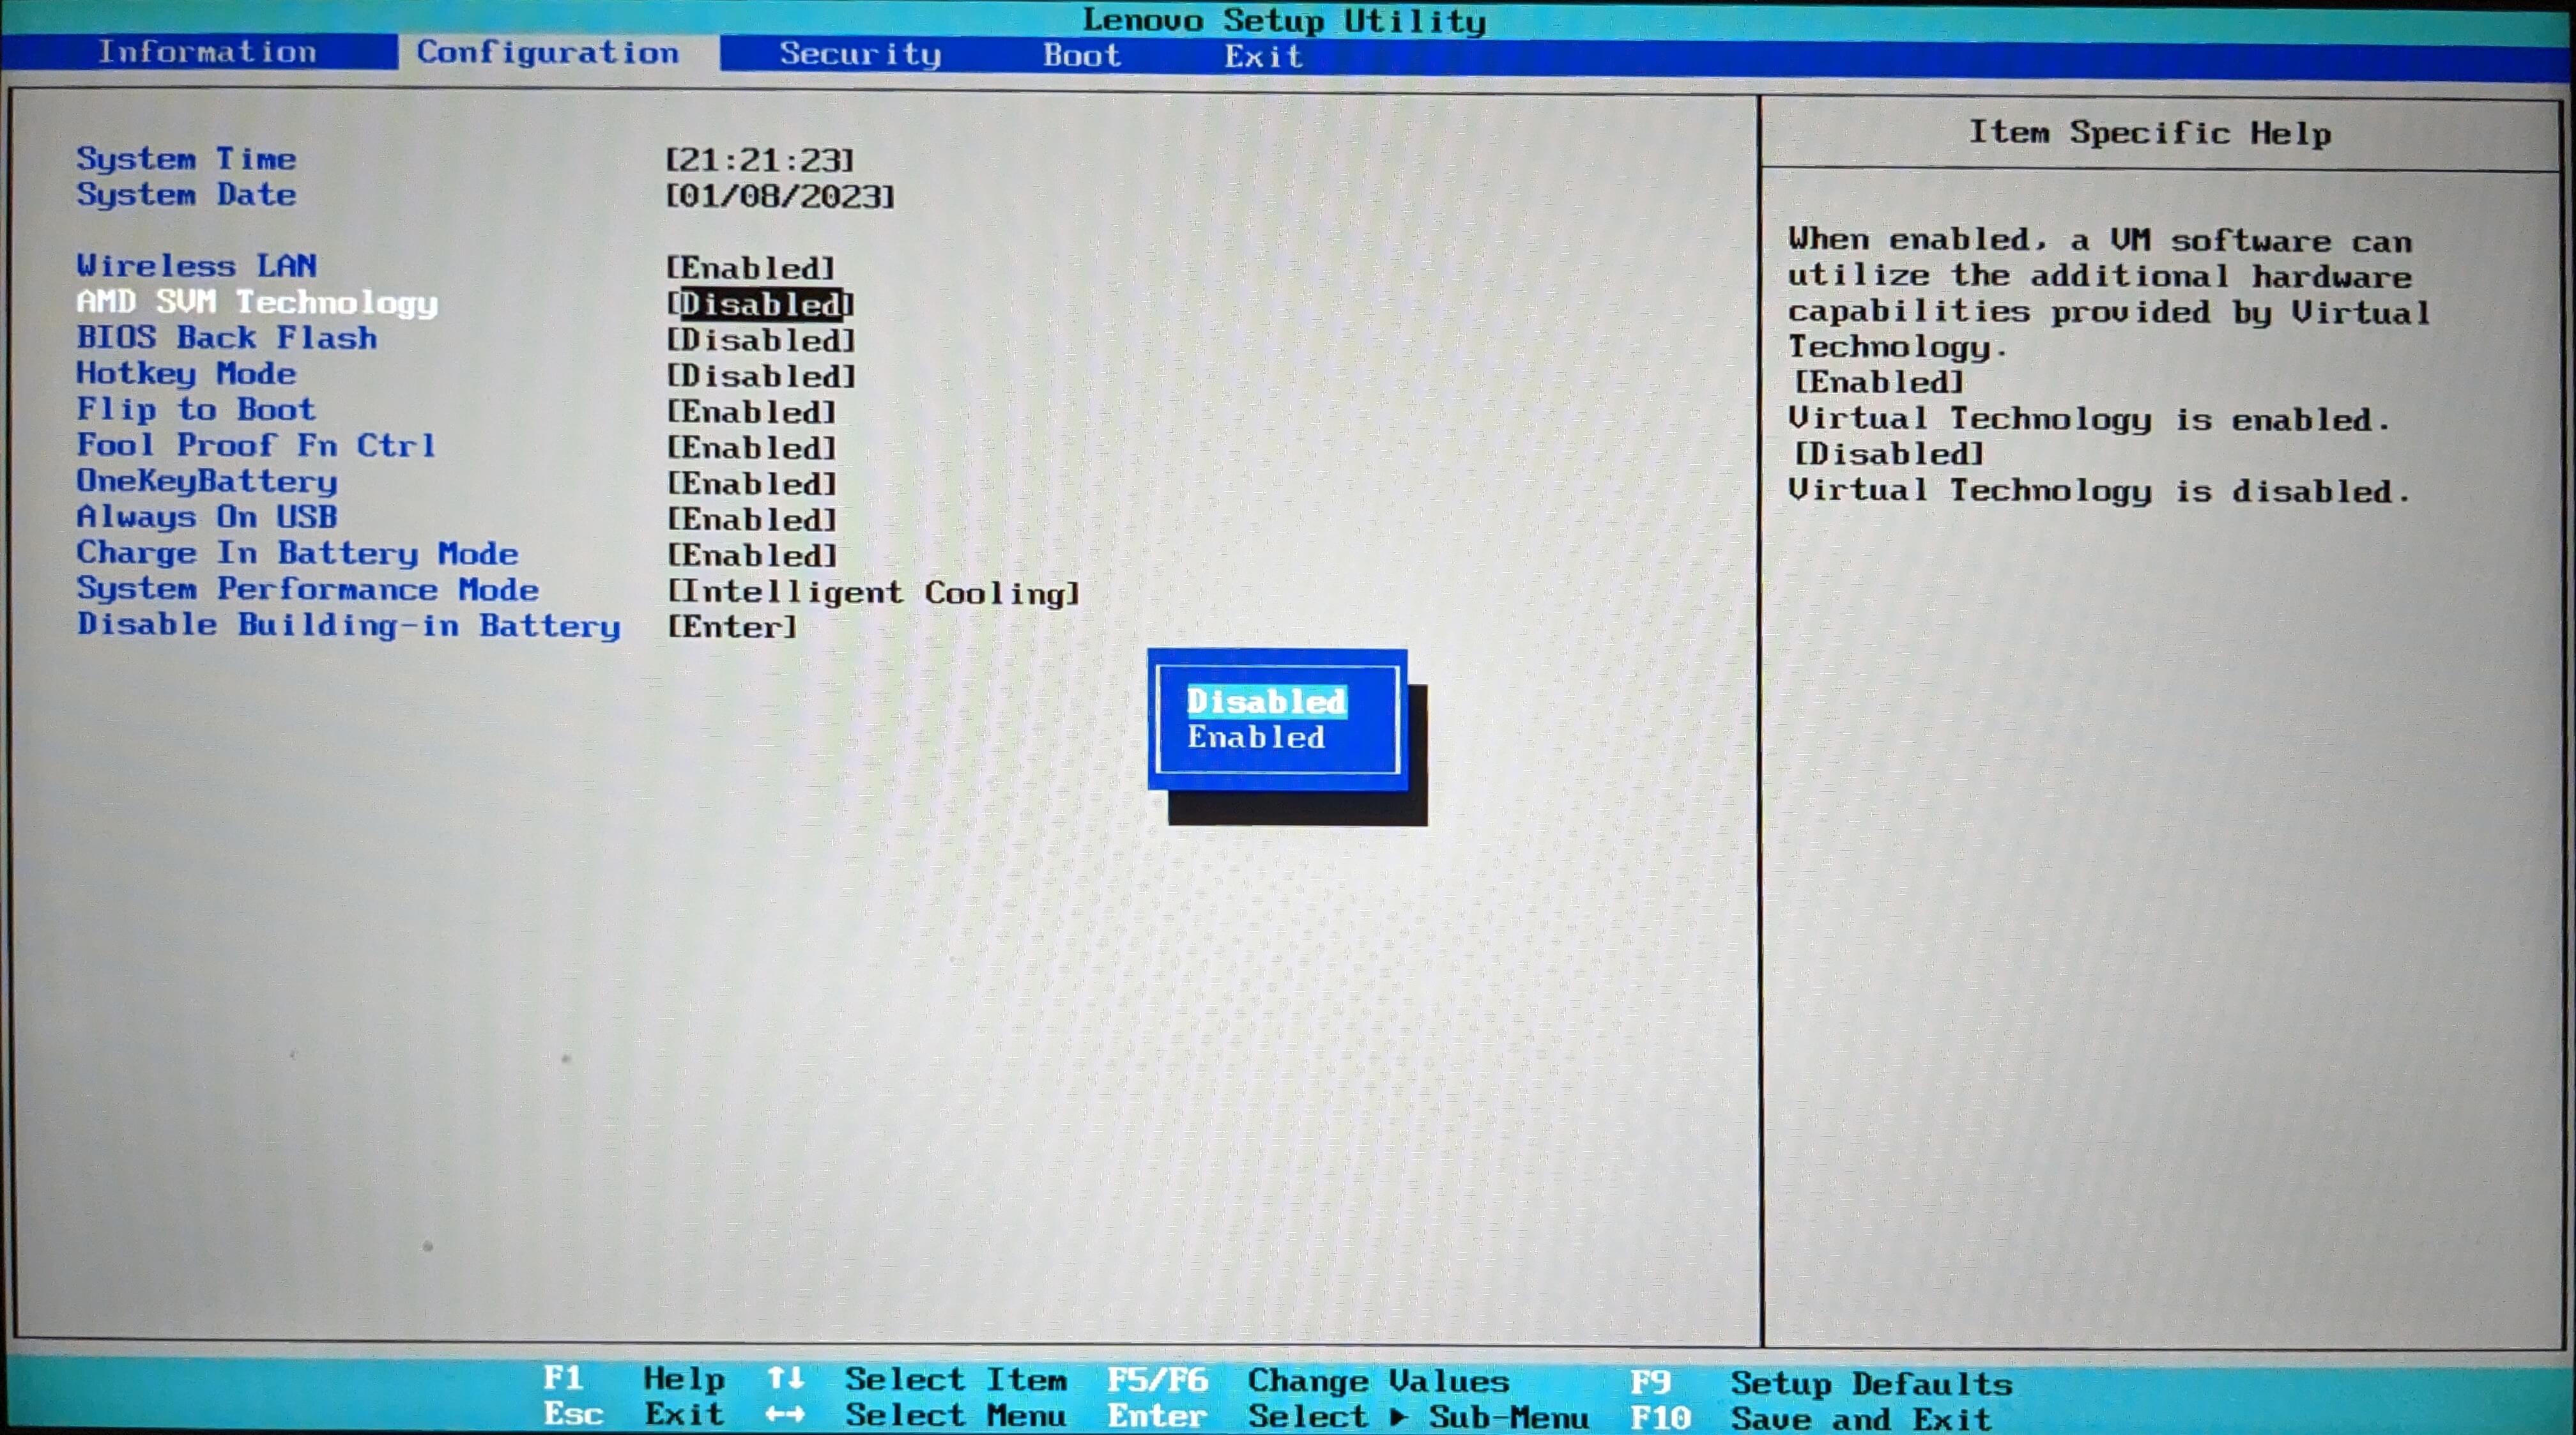Toggle Hotkey Mode Disabled value
This screenshot has width=2576, height=1435.
pos(760,376)
